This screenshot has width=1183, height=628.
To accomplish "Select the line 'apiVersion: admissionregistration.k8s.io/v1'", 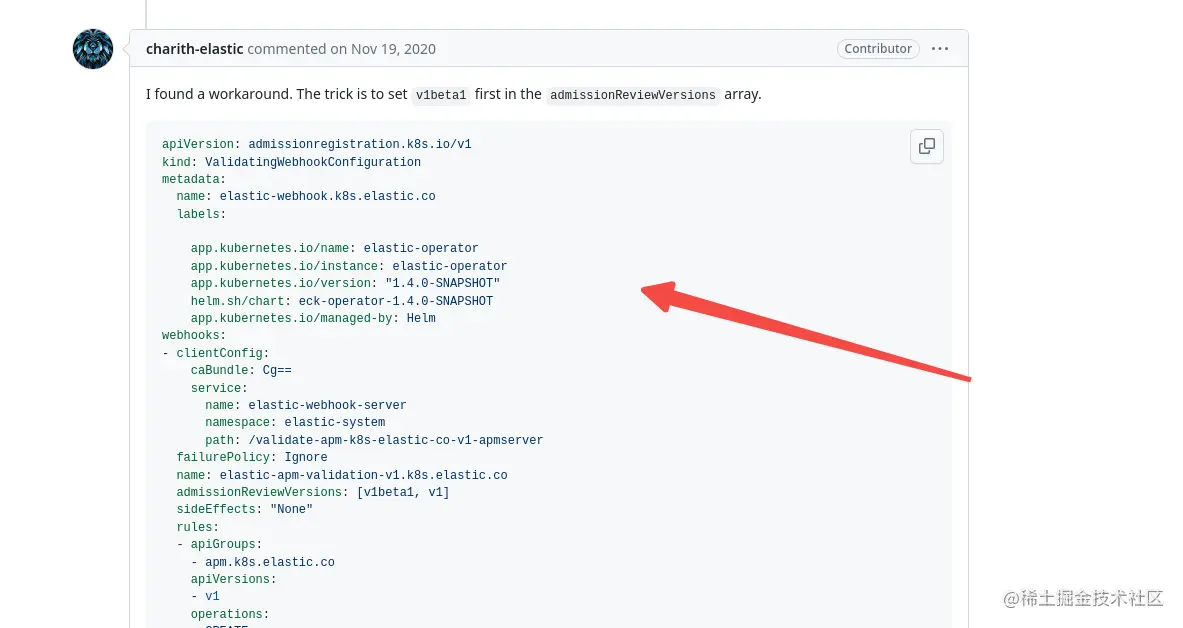I will [317, 144].
